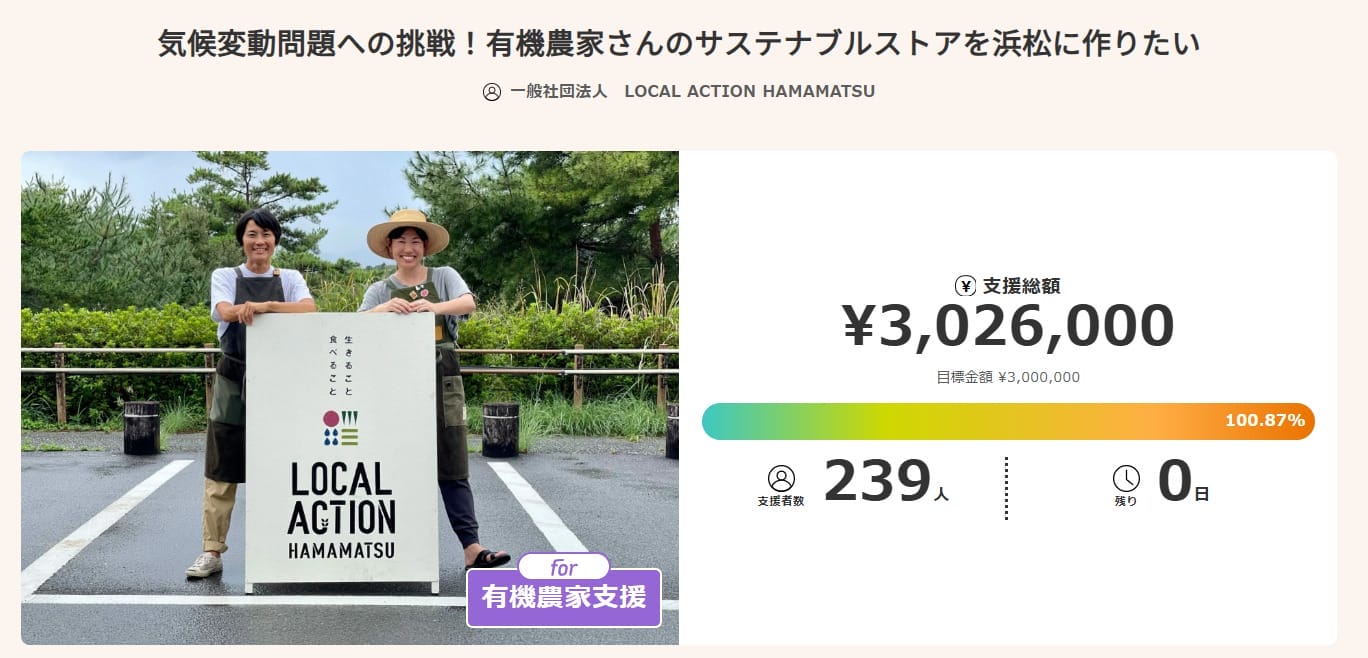Click the supporter person icon above 支援者数

(781, 478)
